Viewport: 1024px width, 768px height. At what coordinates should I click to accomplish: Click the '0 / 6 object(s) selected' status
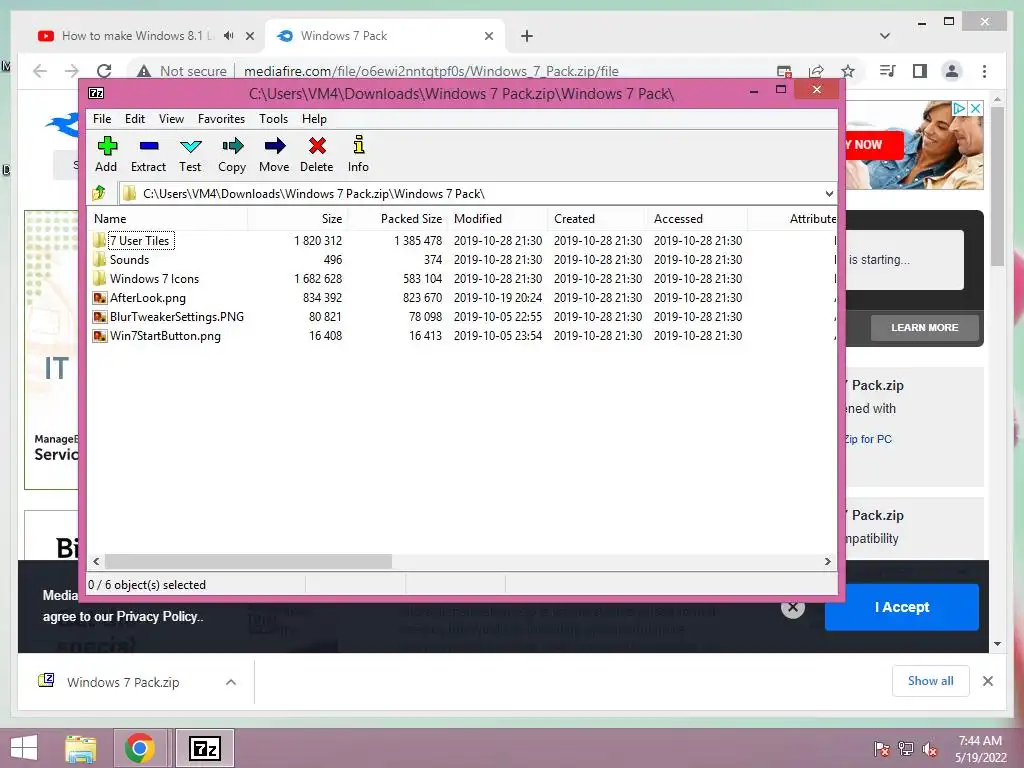[x=147, y=584]
